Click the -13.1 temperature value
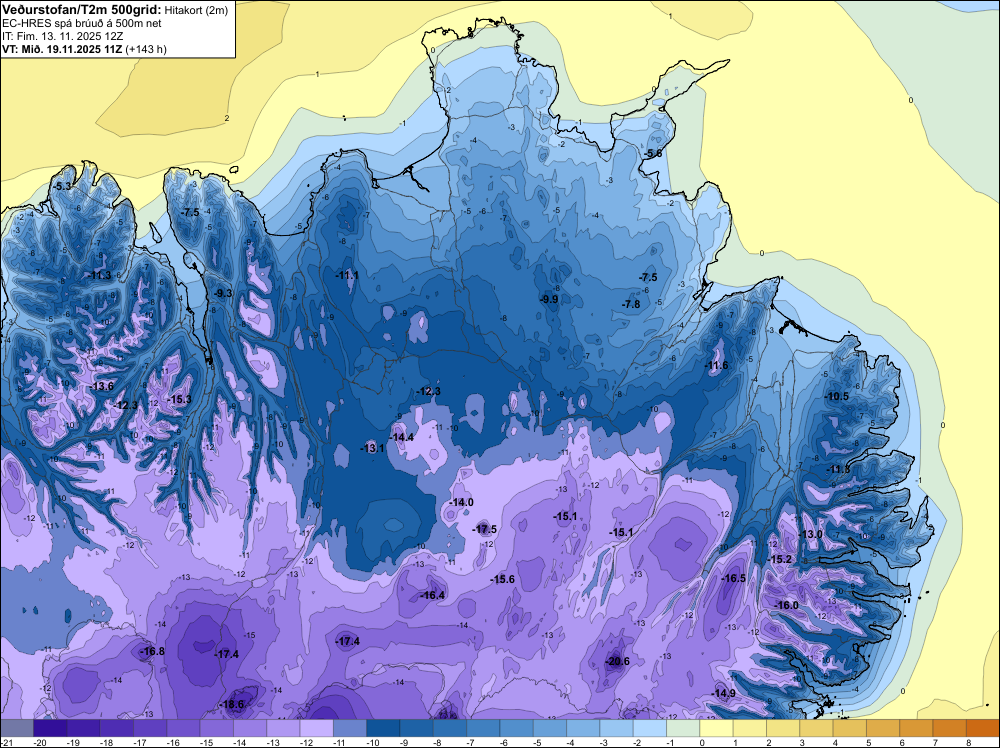This screenshot has height=748, width=1000. tap(372, 448)
